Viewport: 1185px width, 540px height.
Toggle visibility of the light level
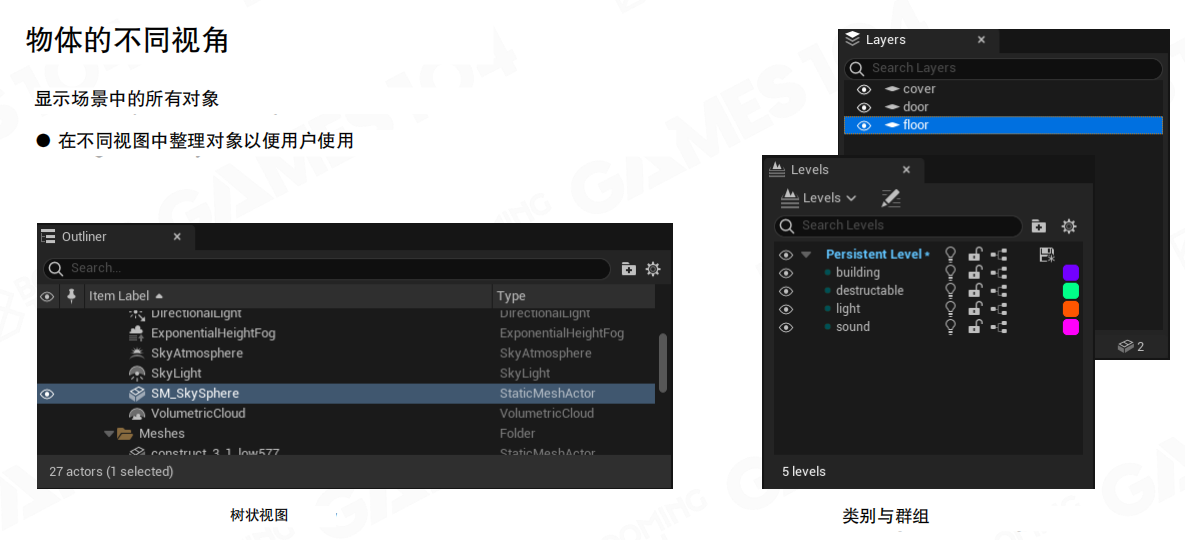pos(786,309)
